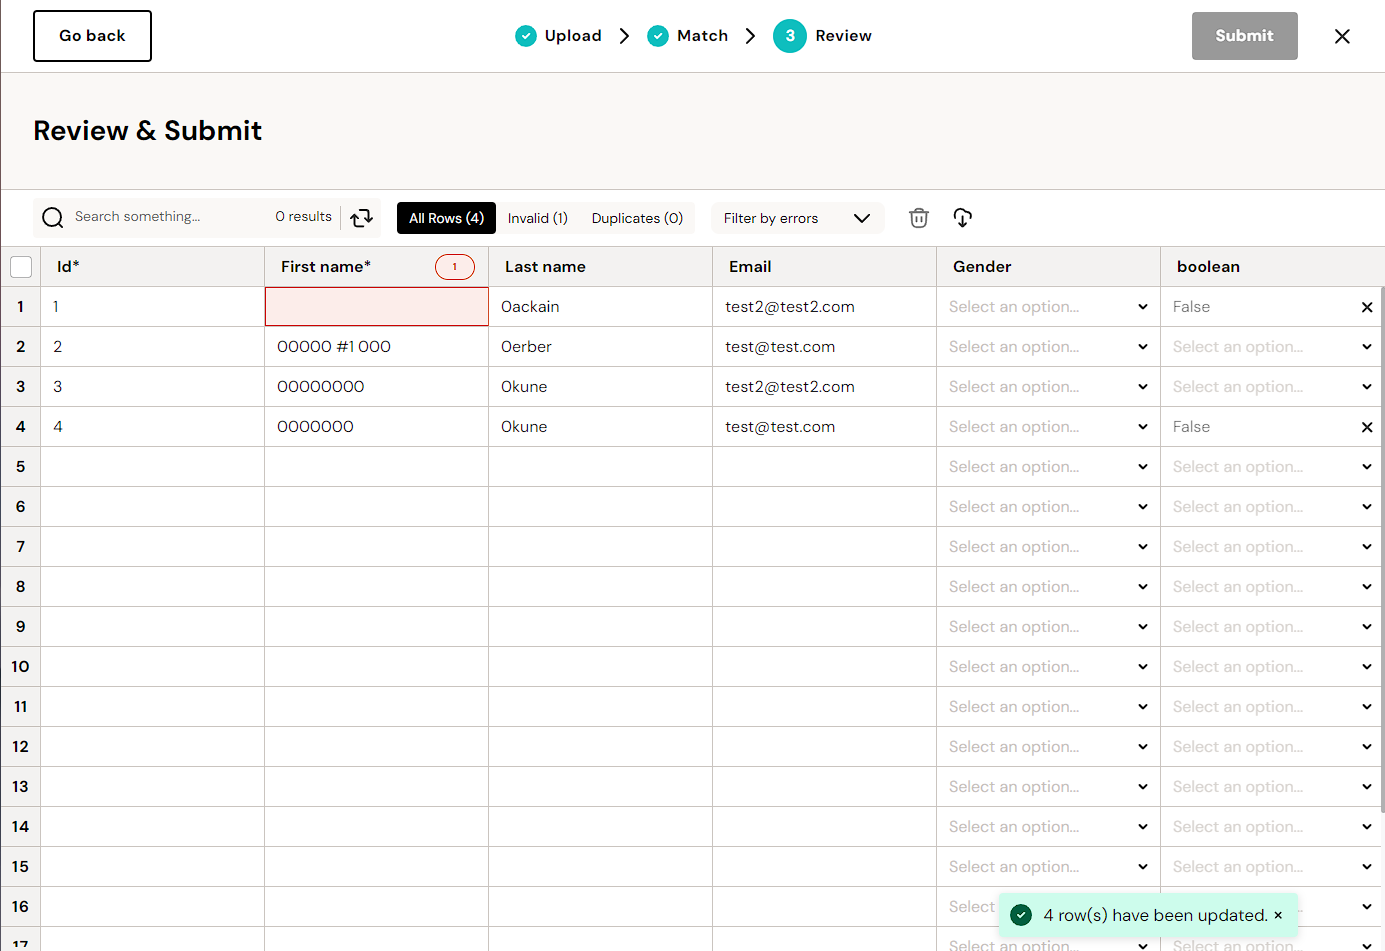
Task: Open the Filter by errors dropdown
Action: [x=797, y=218]
